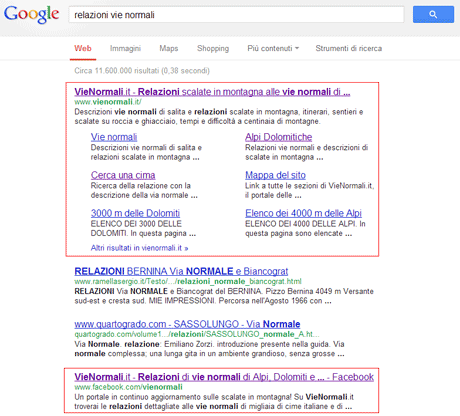Switch to the Maps tab
This screenshot has width=460, height=416.
[169, 48]
